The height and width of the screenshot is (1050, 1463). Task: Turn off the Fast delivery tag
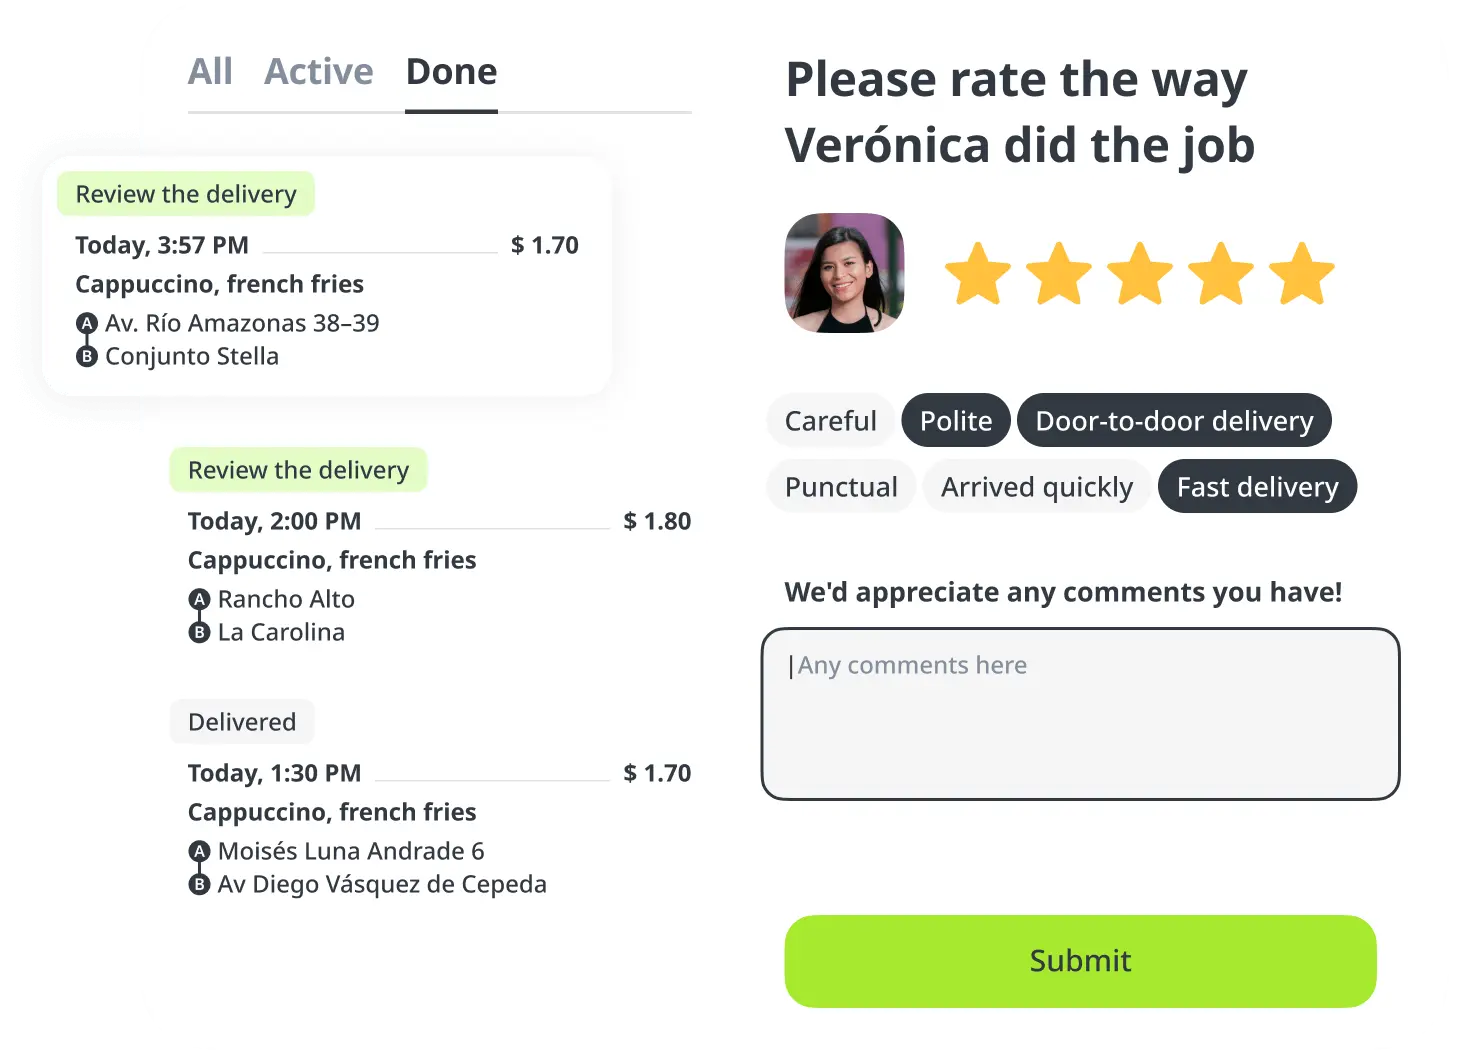pos(1257,487)
